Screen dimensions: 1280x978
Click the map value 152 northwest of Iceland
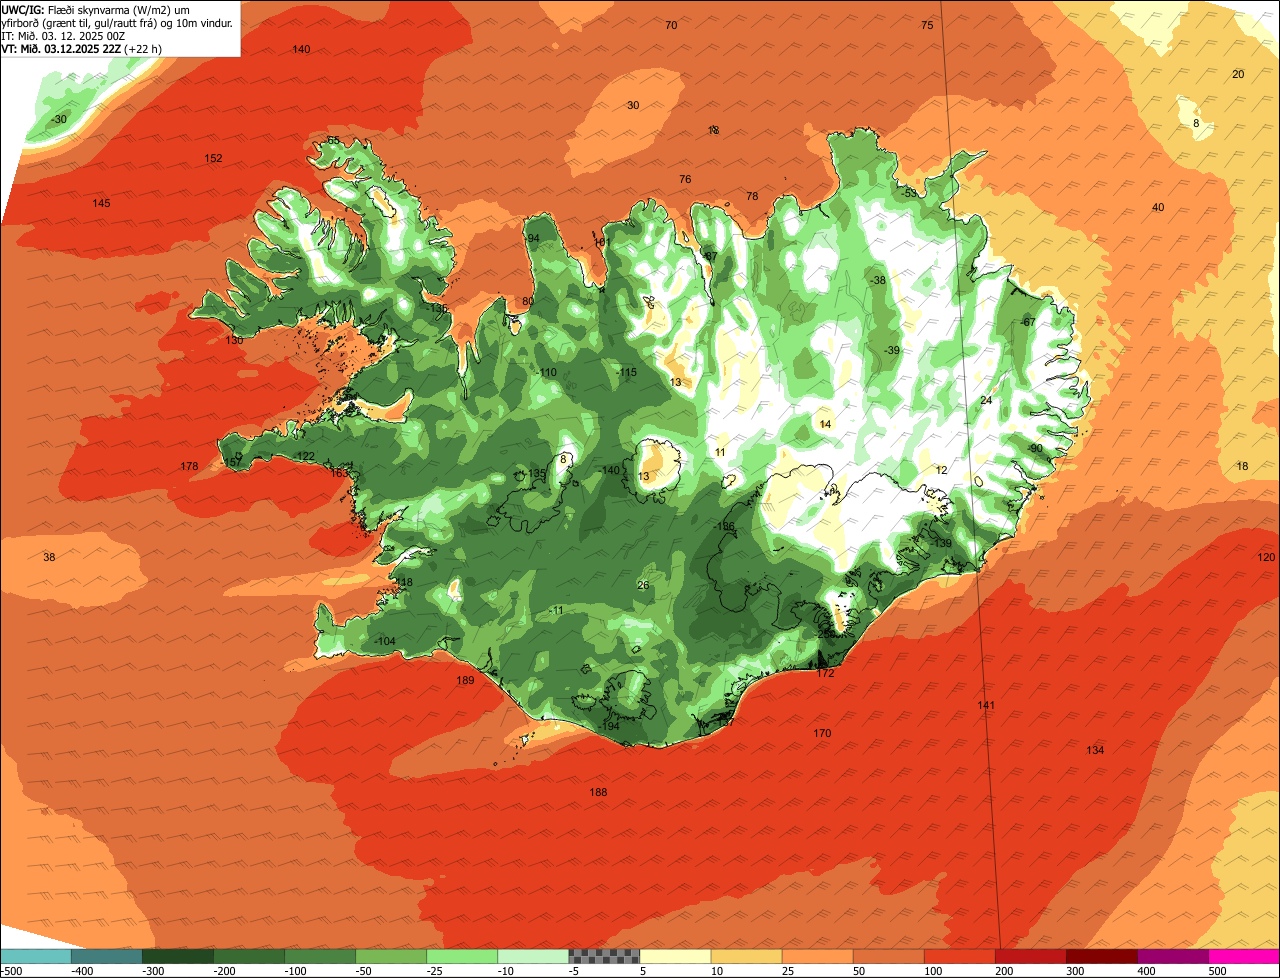(213, 158)
